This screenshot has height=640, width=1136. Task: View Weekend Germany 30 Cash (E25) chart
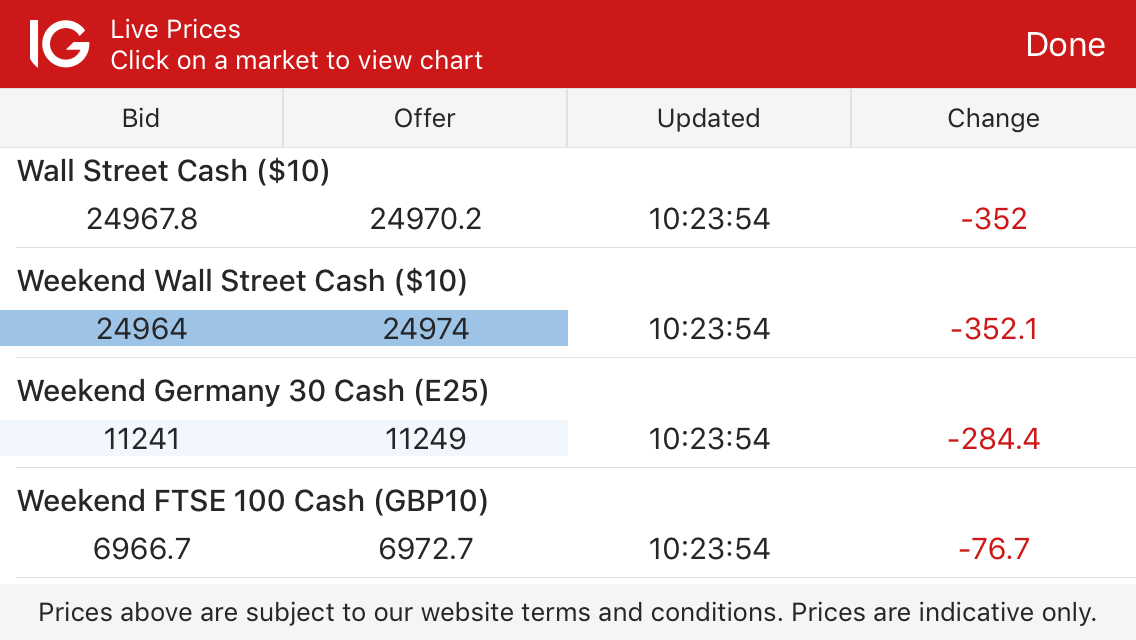point(253,391)
